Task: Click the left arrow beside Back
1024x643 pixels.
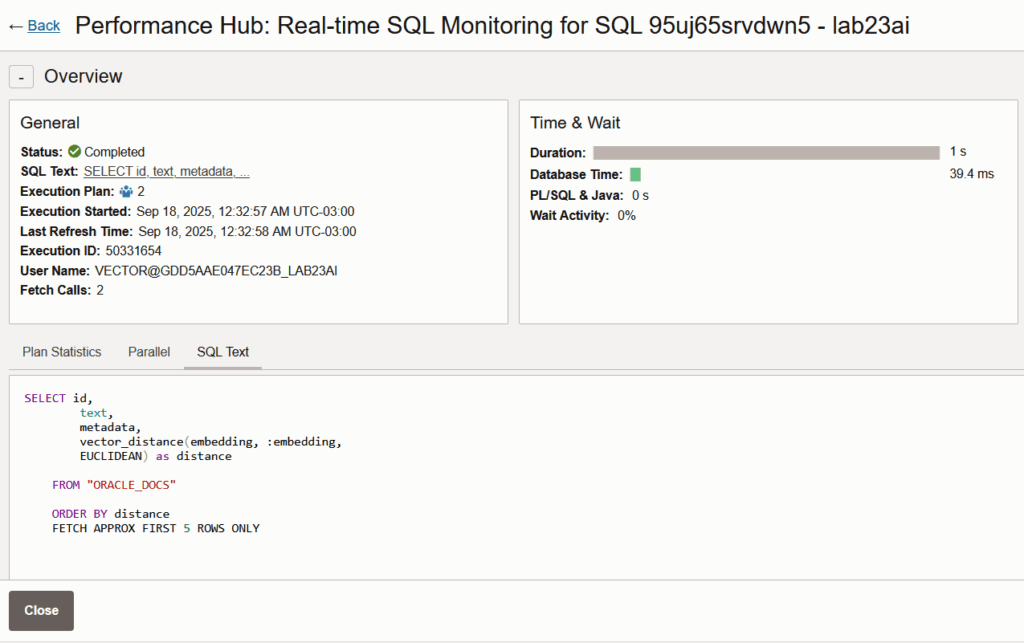Action: pos(15,26)
